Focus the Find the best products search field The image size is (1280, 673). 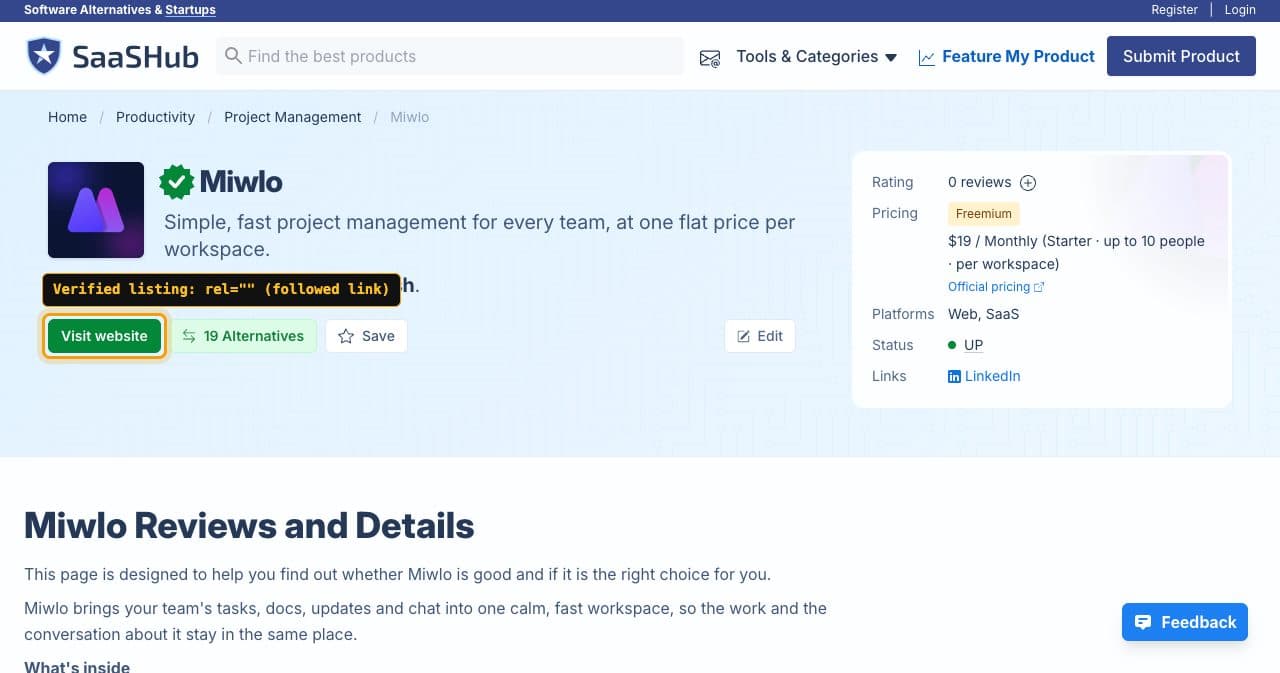[450, 56]
